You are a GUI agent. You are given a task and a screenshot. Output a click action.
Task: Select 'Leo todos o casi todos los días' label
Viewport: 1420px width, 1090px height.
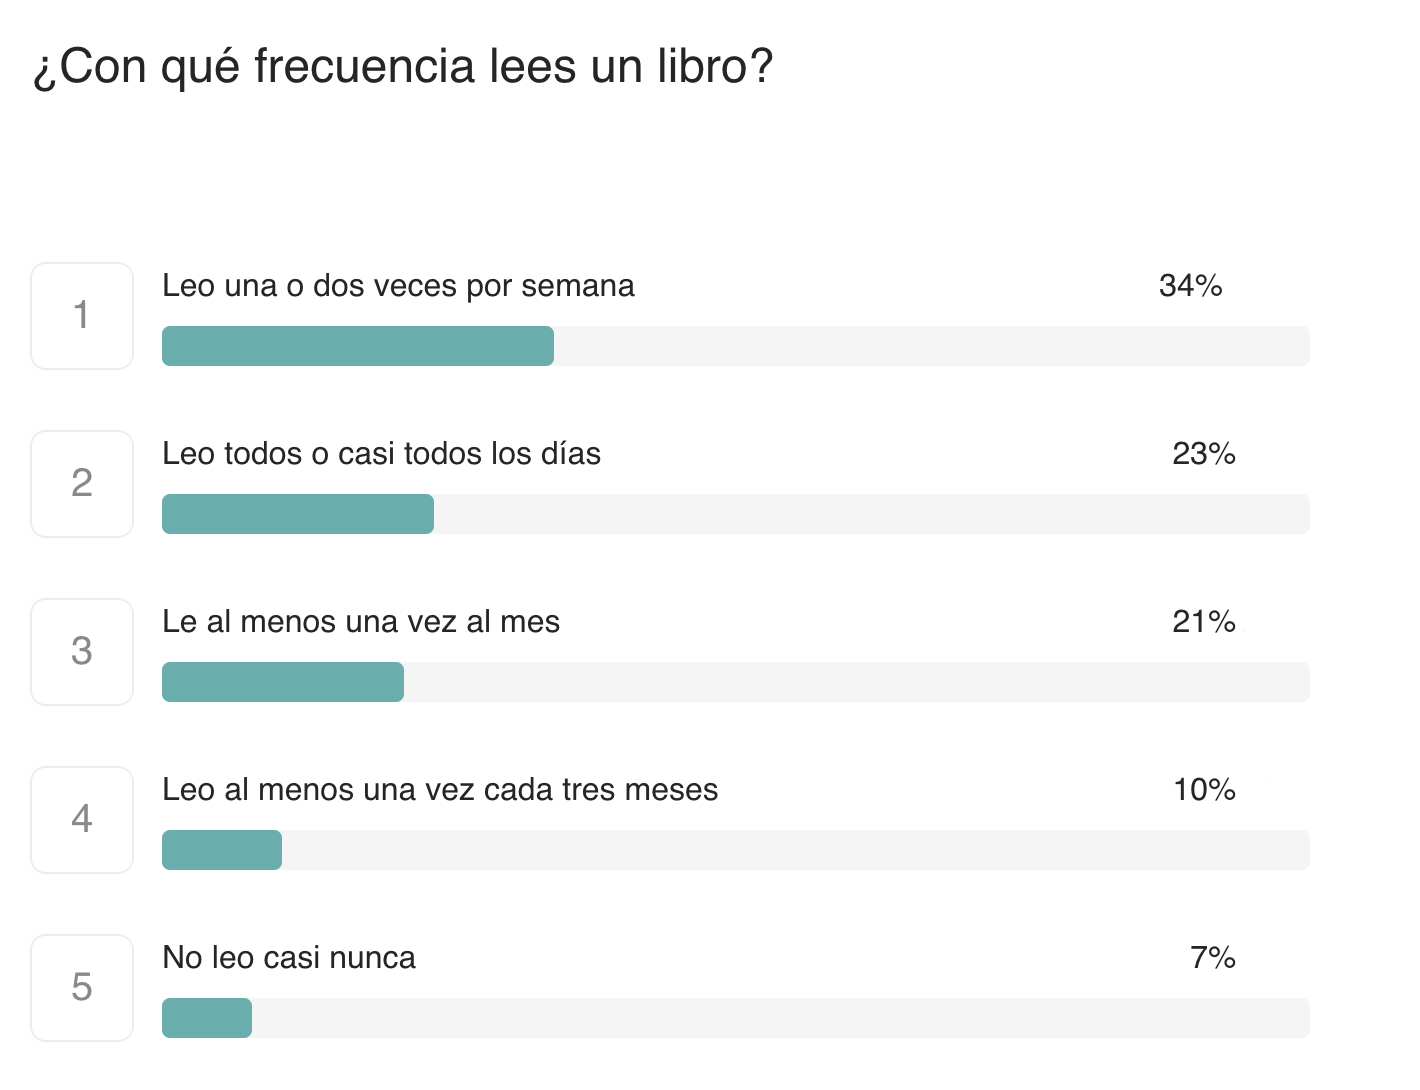[x=381, y=454]
